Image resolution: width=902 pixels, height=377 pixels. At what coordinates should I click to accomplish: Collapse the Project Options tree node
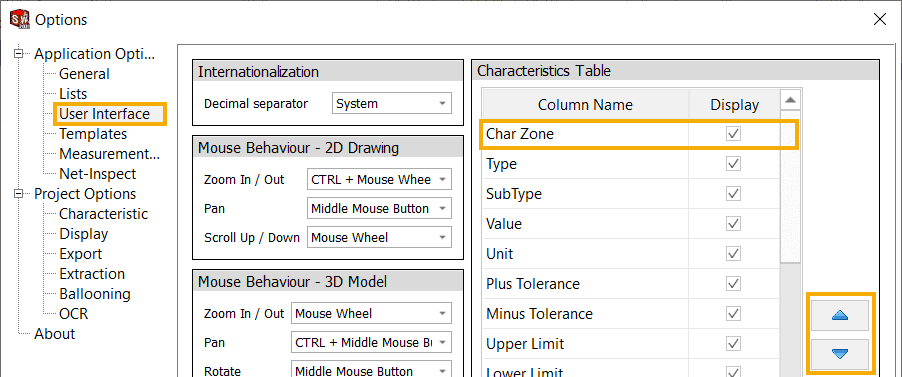(x=20, y=193)
